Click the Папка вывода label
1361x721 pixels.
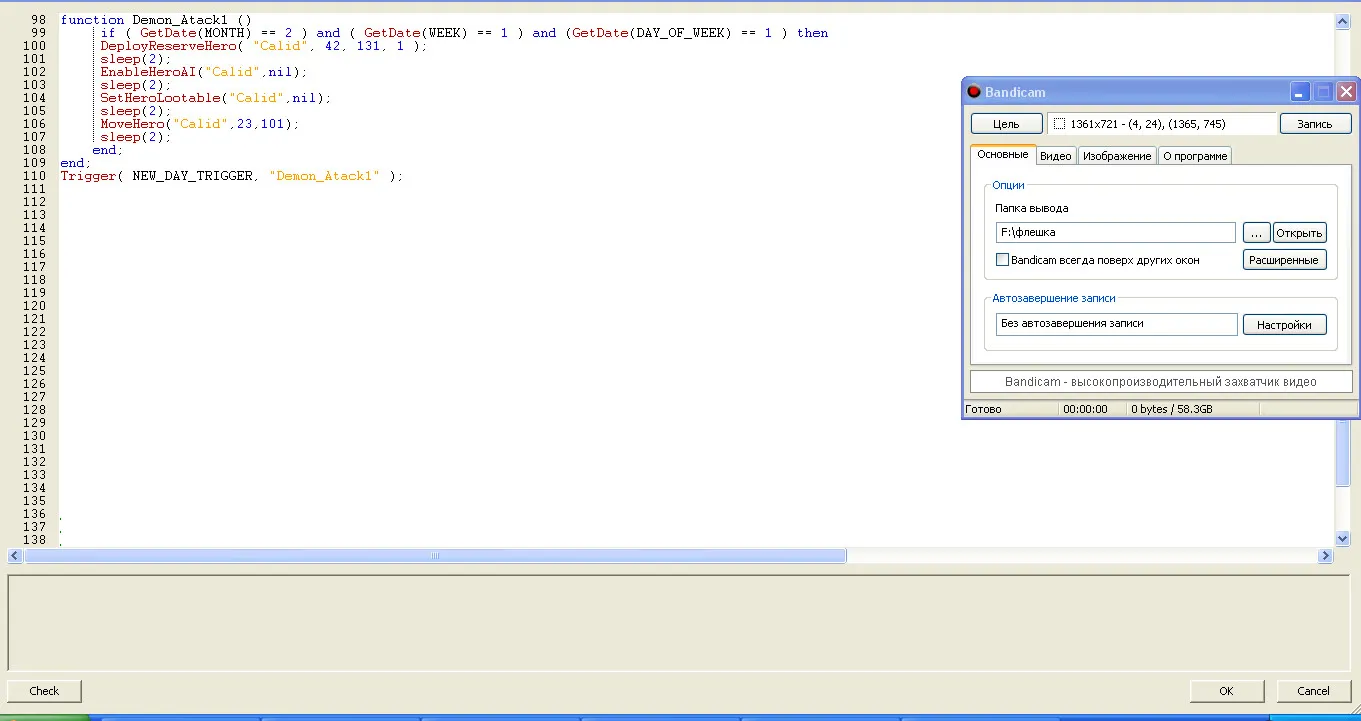tap(1032, 208)
